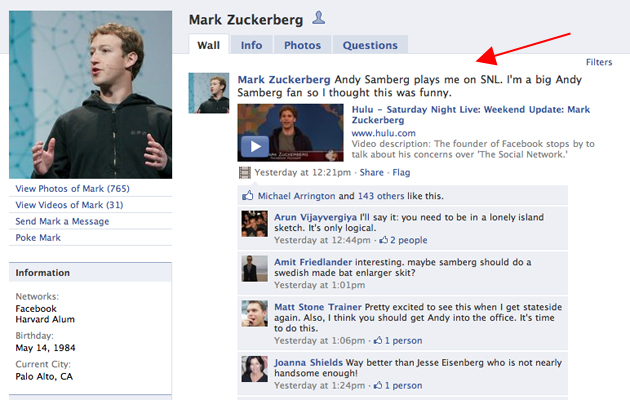630x400 pixels.
Task: Switch to the Photos tab
Action: (303, 45)
